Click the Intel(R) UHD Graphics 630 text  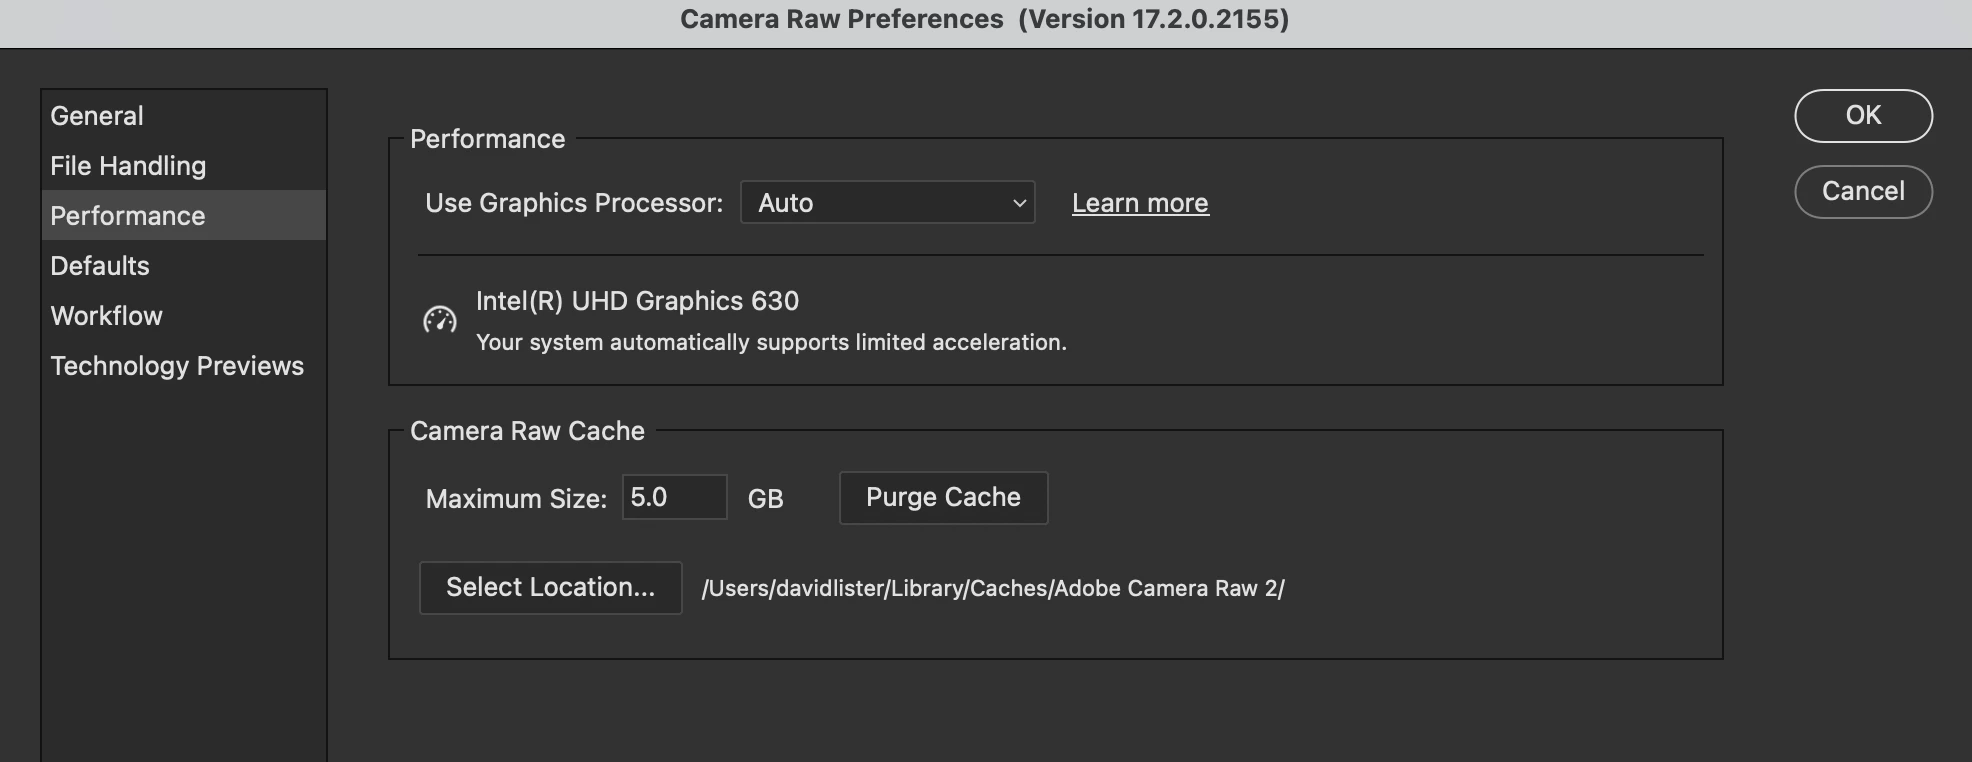pos(637,301)
